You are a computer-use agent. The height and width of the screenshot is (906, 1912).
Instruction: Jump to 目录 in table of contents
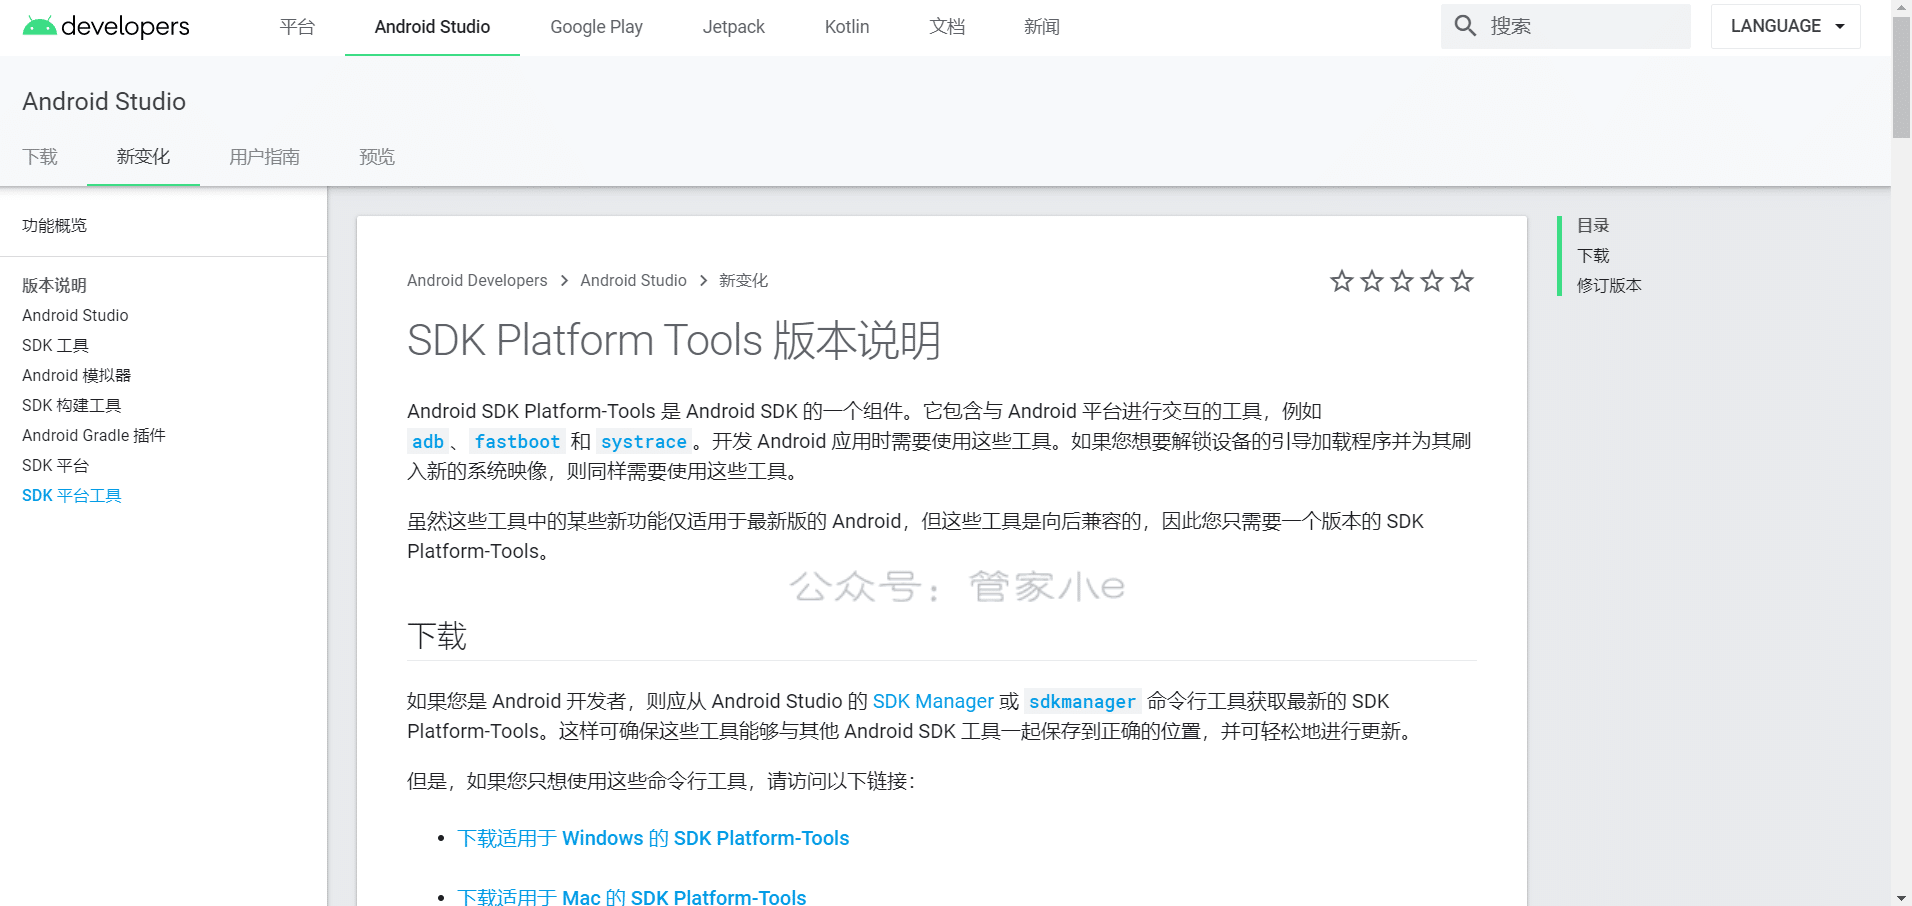pos(1593,226)
